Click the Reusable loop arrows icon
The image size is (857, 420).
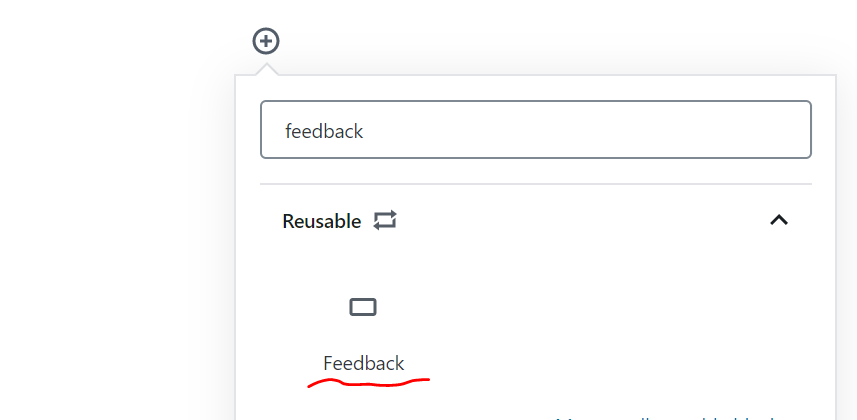click(385, 221)
